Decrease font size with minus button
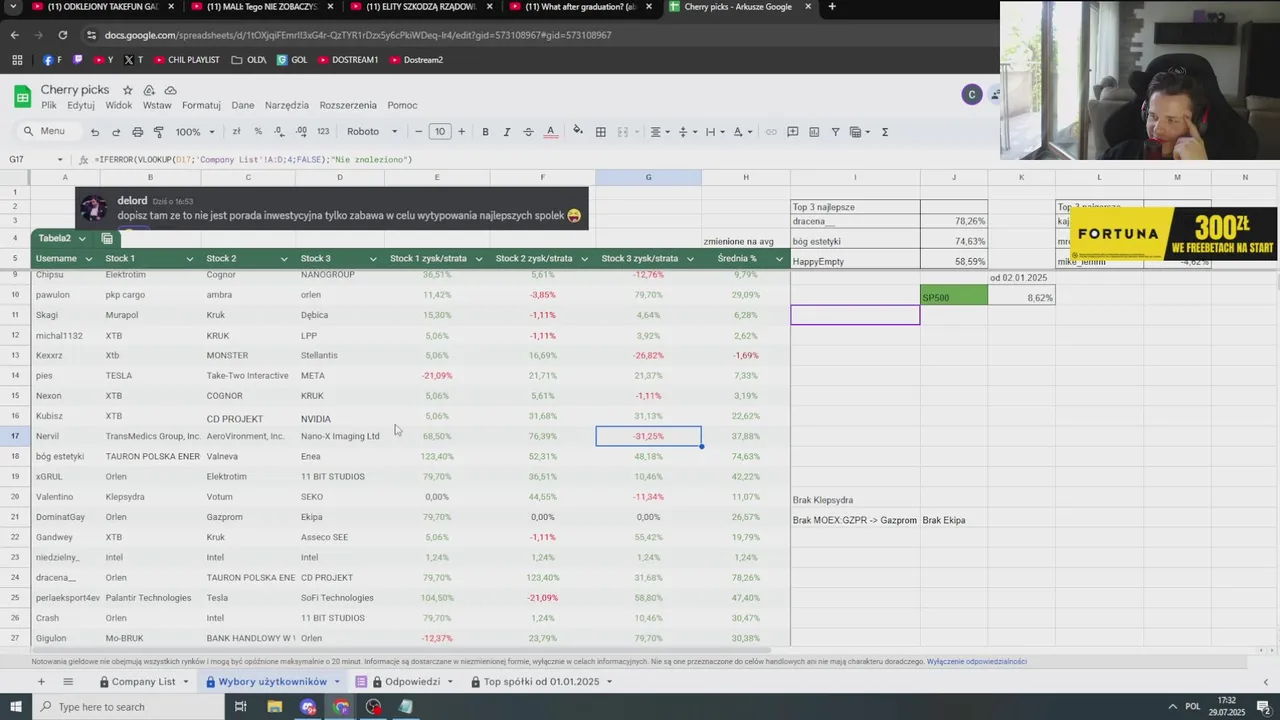The width and height of the screenshot is (1280, 720). (419, 132)
